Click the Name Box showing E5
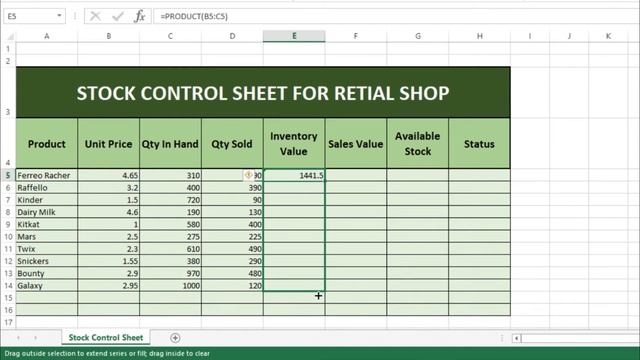Screen dimensions: 640x360 click(30, 16)
